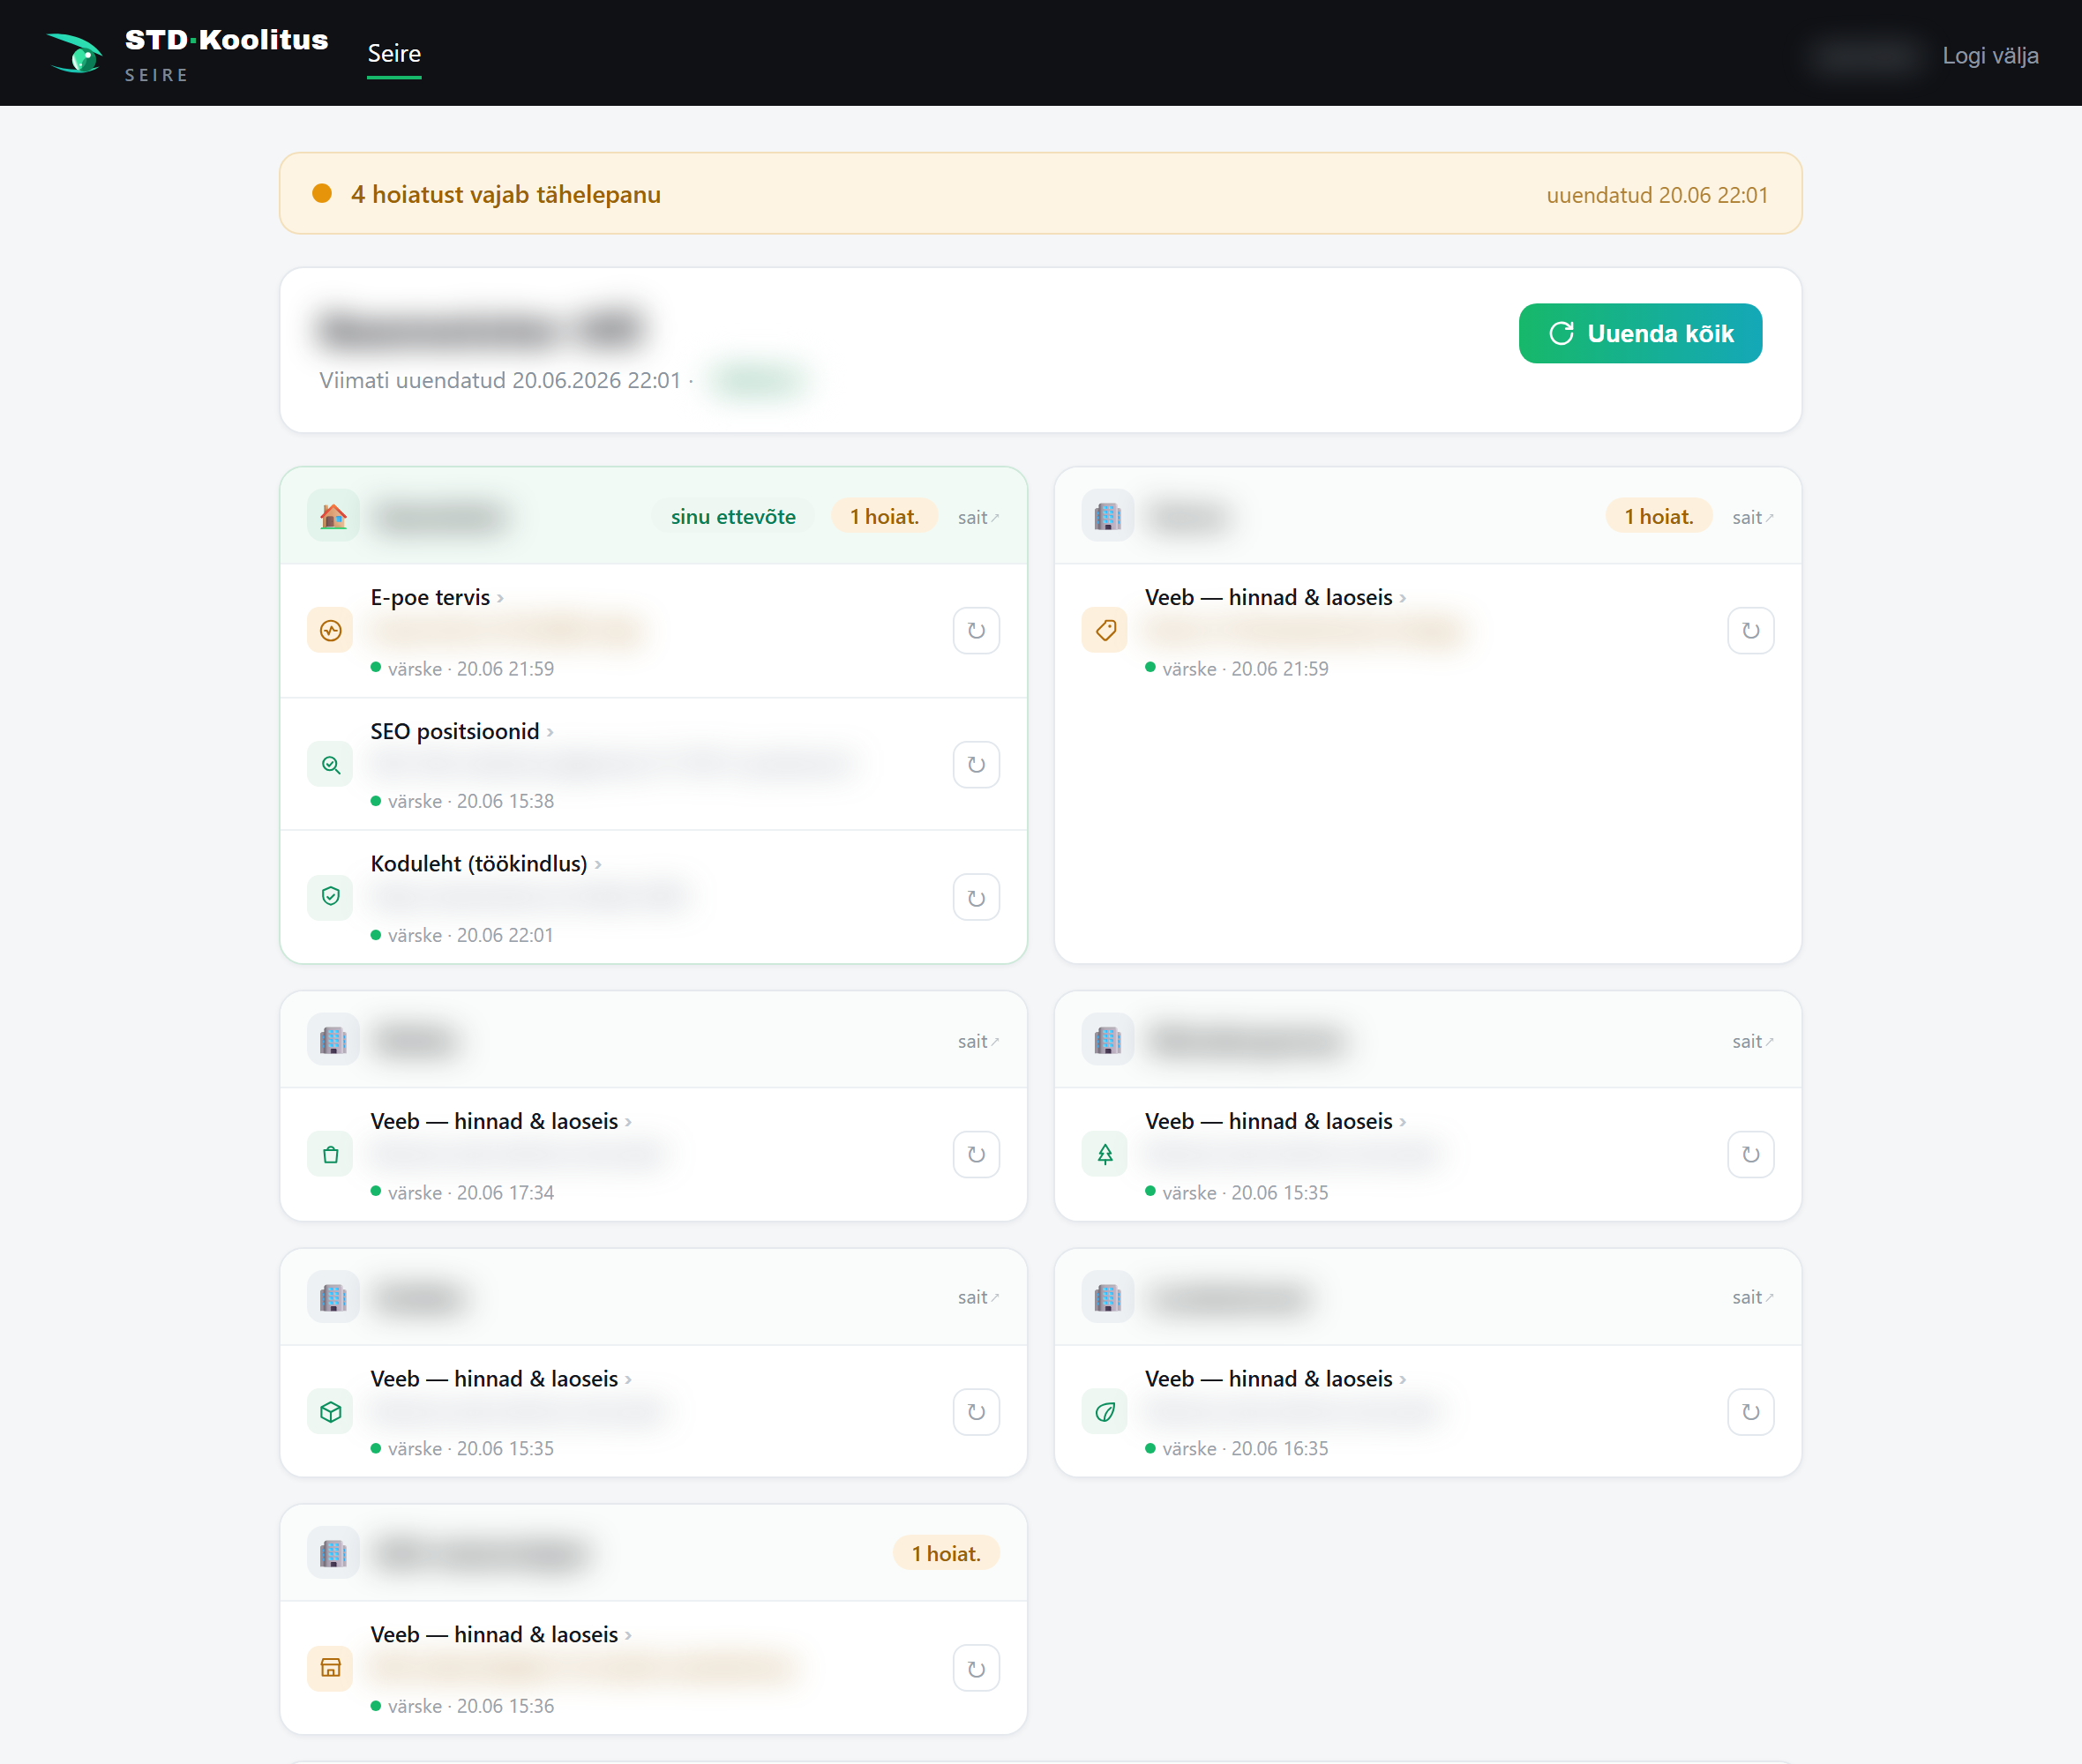2082x1764 pixels.
Task: Click the E-poe tervis pulse icon
Action: [330, 630]
